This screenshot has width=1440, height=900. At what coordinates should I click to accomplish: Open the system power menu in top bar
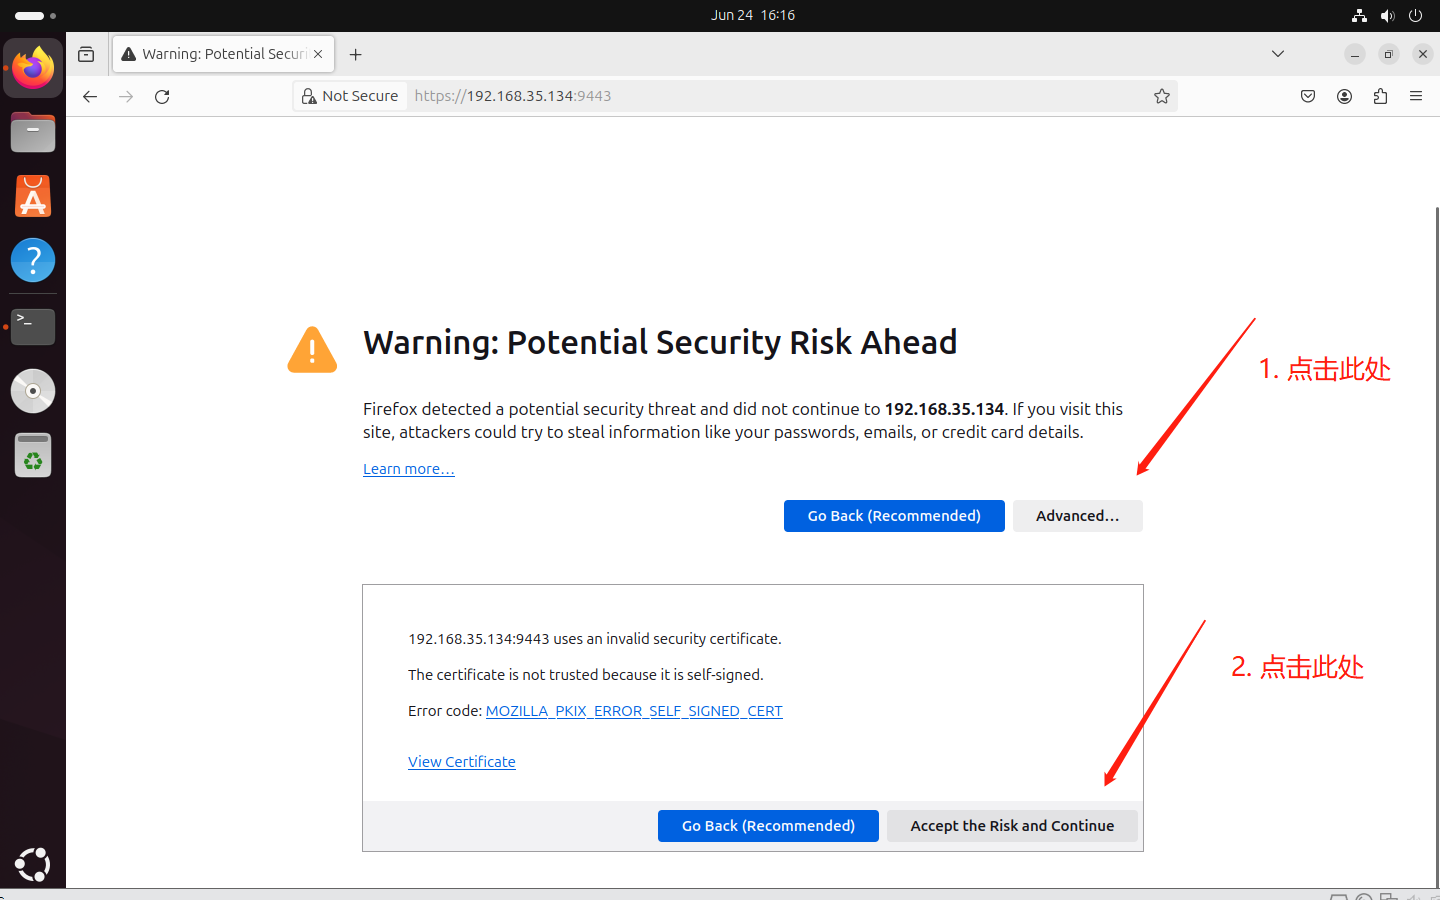(1415, 15)
